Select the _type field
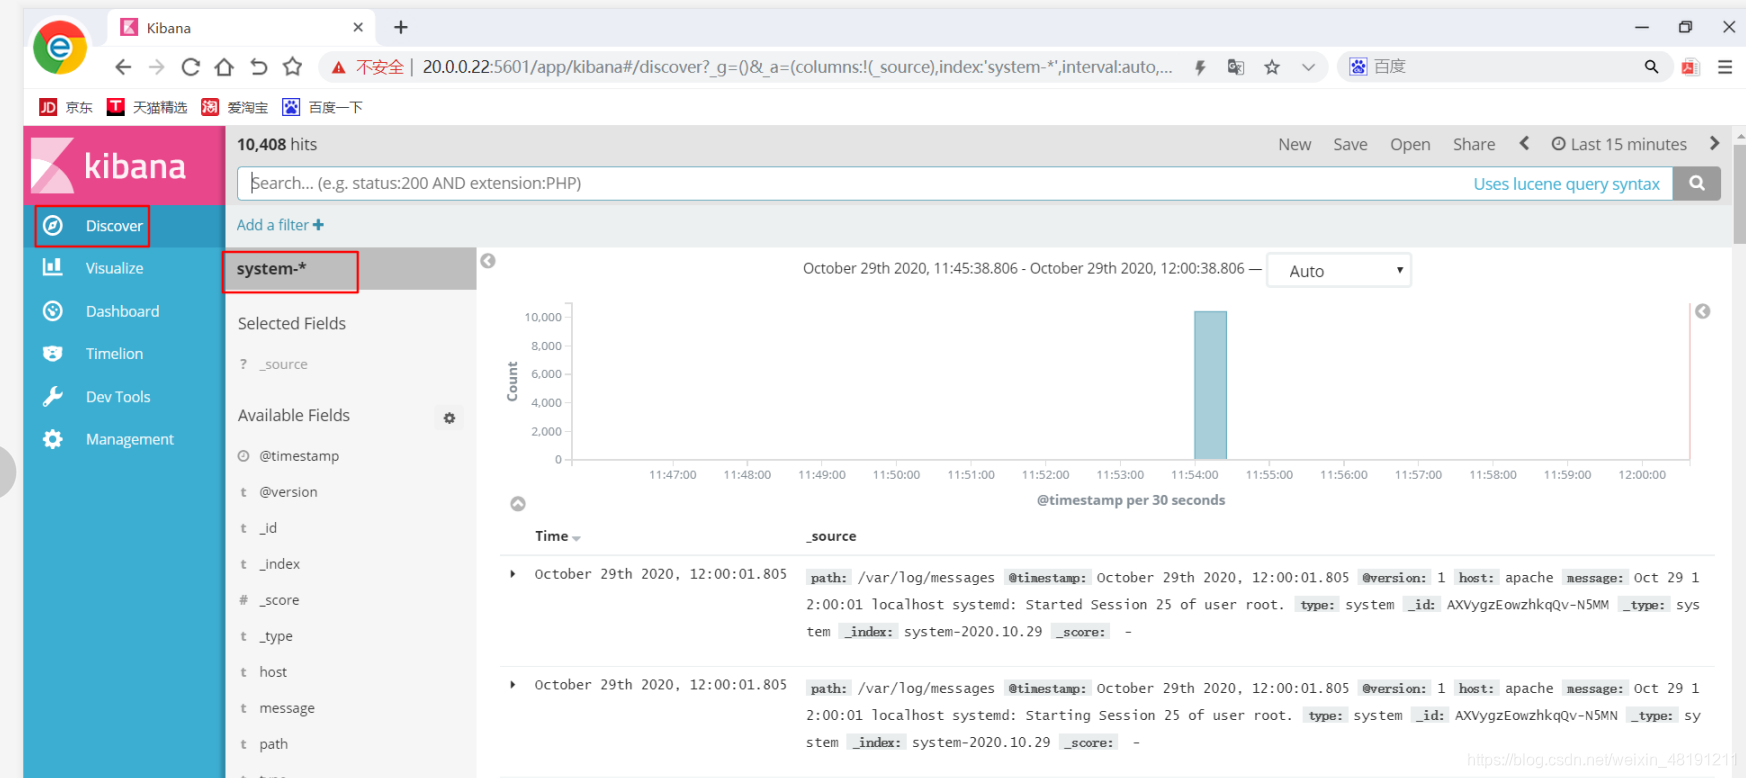Screen dimensions: 1746x778 pyautogui.click(x=276, y=636)
